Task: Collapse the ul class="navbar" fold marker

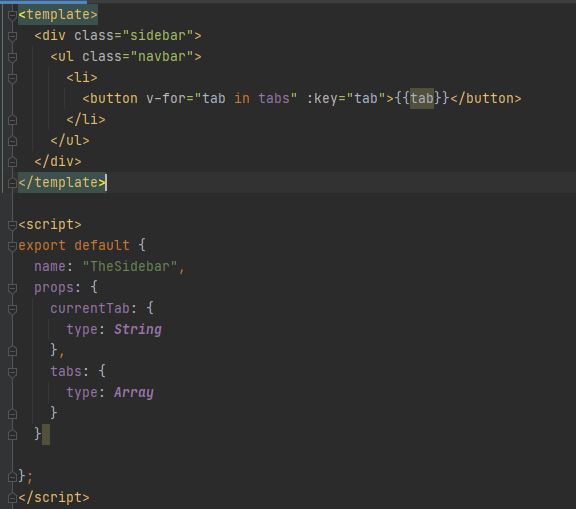Action: (x=12, y=57)
